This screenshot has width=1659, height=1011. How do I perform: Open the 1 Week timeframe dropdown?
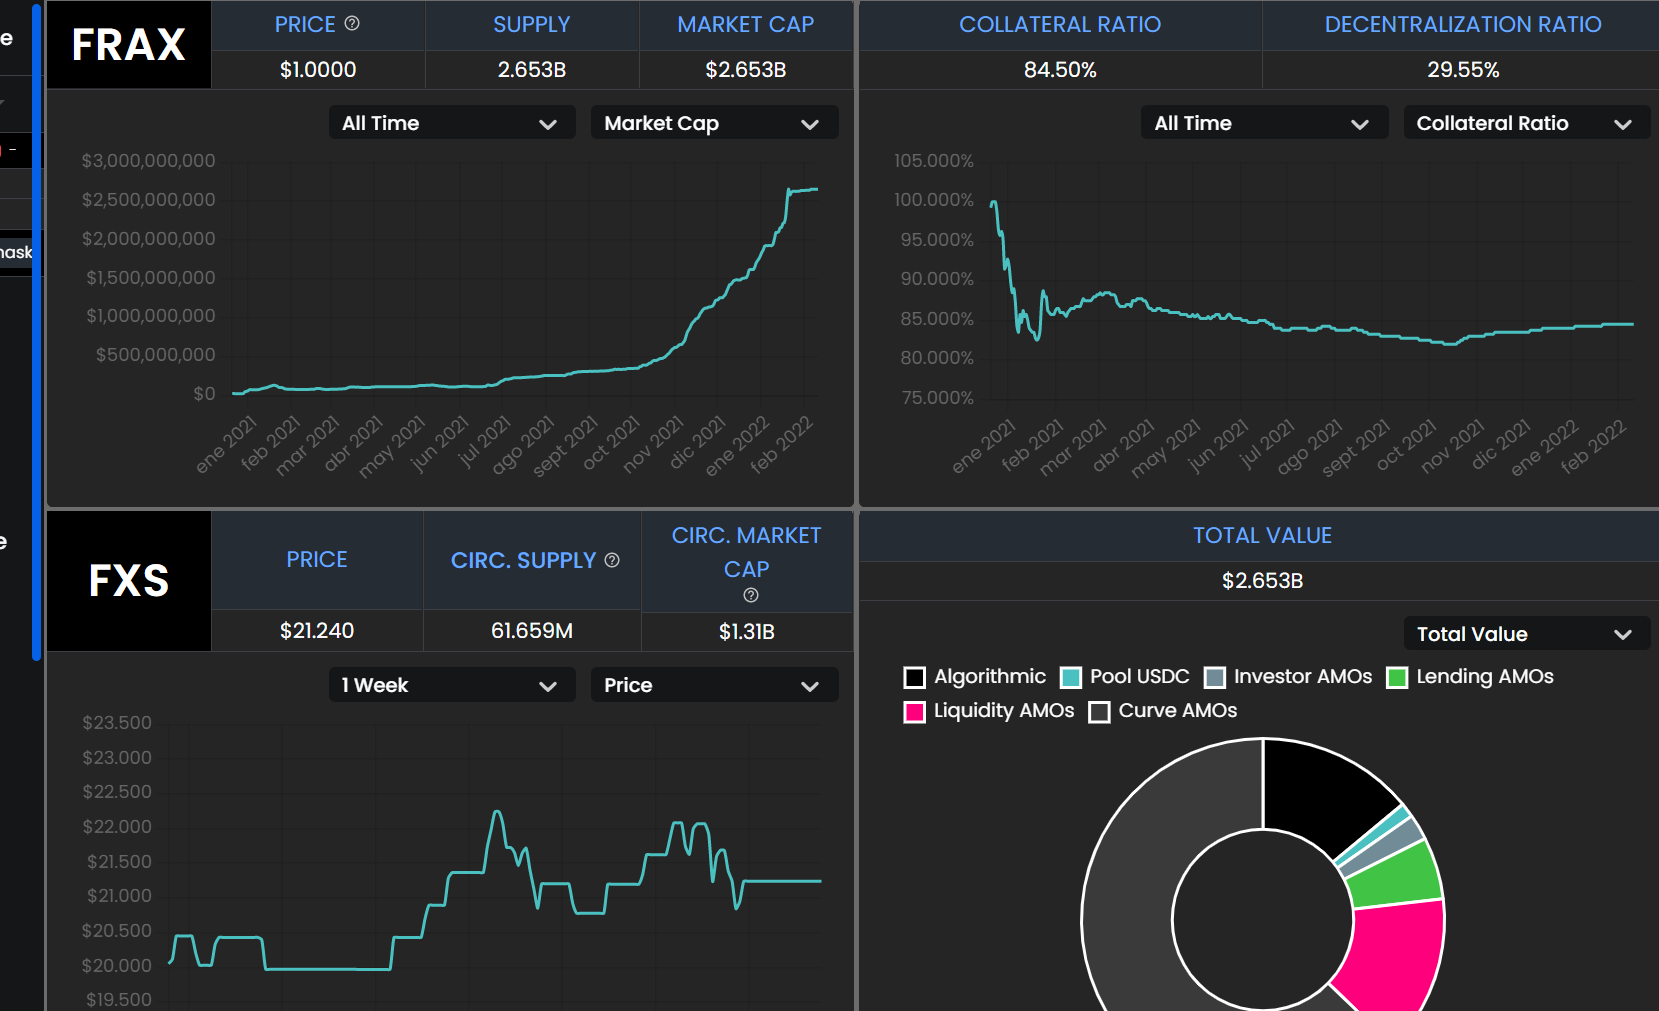point(451,685)
